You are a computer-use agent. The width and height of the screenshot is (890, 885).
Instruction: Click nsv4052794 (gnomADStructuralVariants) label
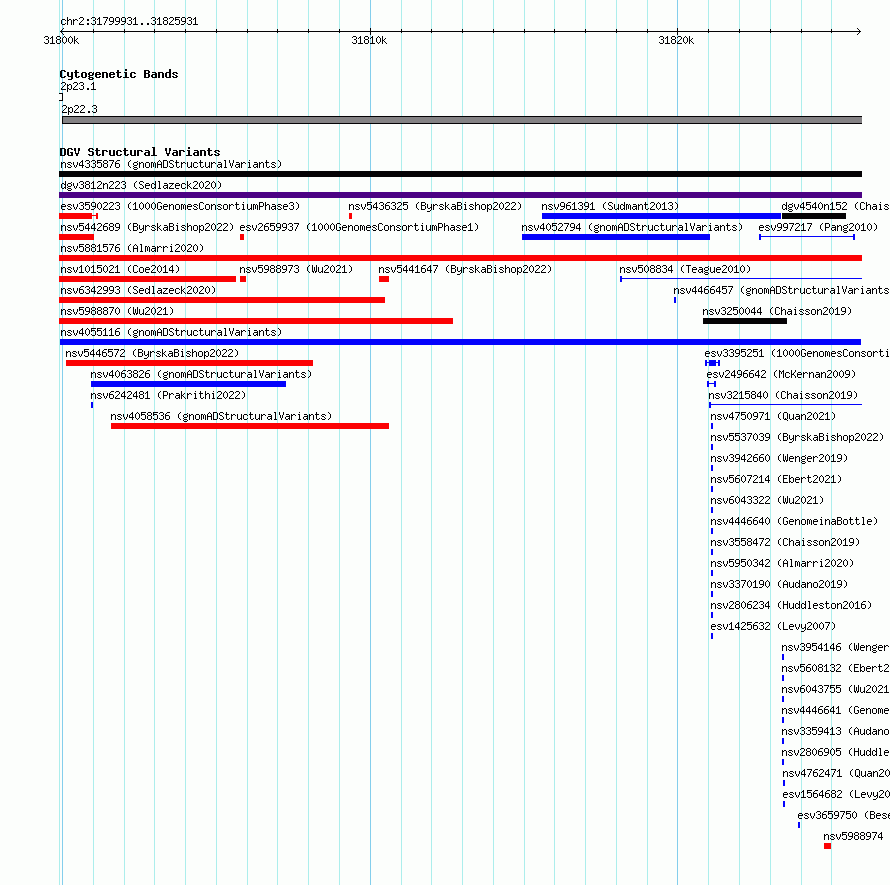(x=632, y=228)
